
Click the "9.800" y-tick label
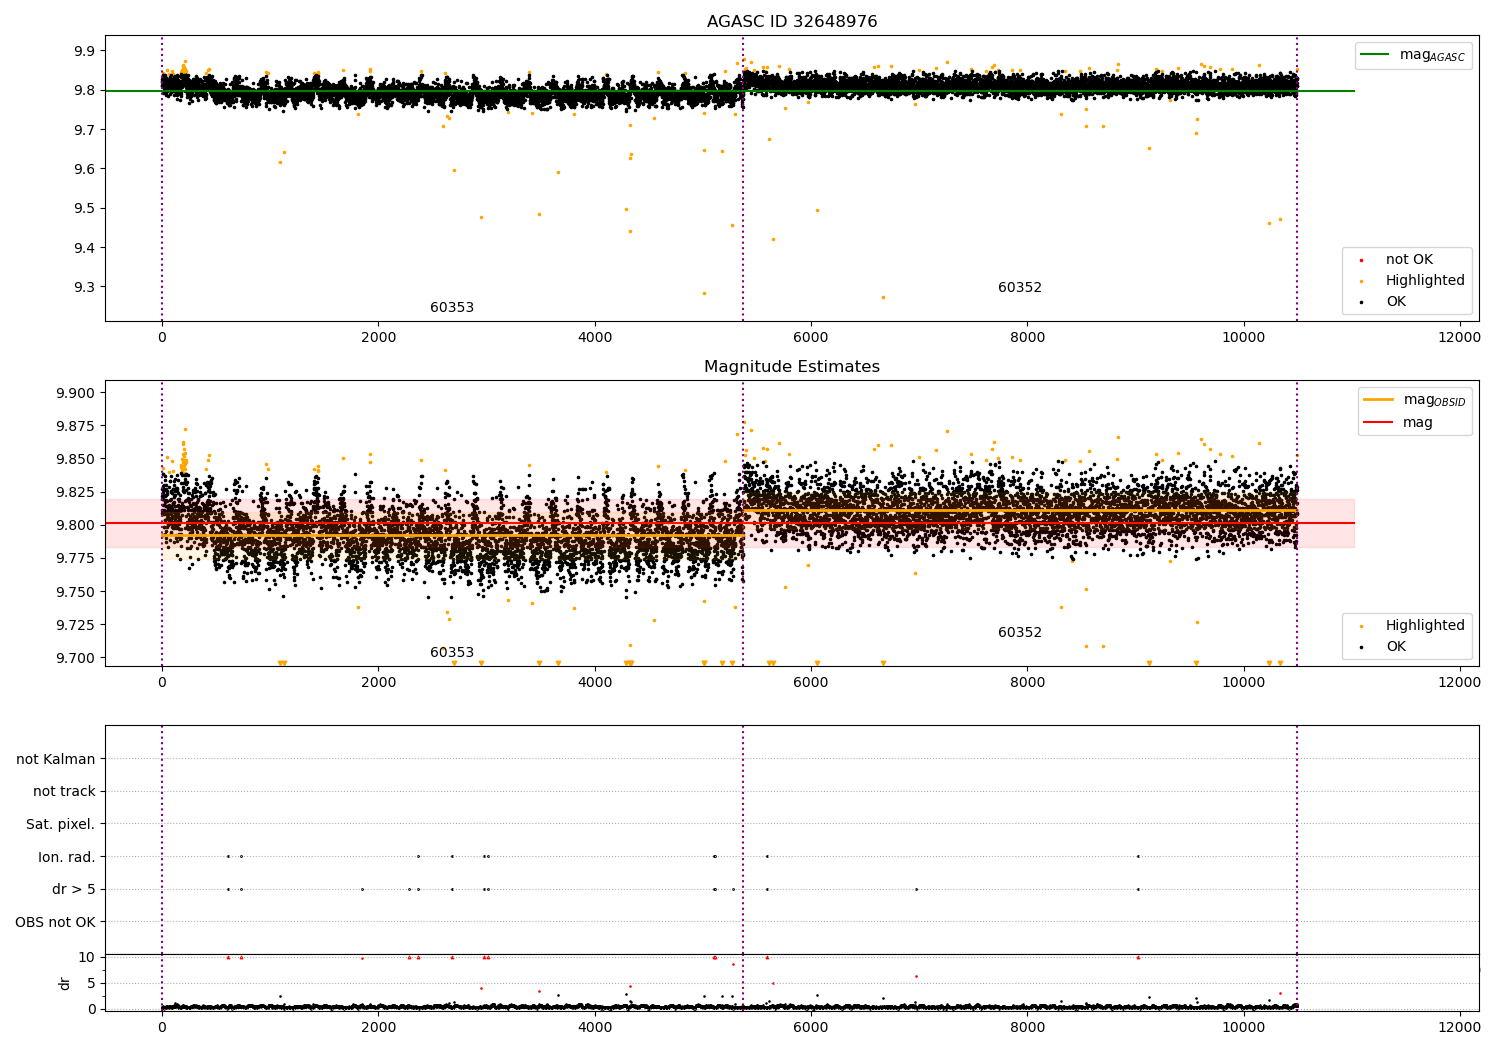(76, 525)
